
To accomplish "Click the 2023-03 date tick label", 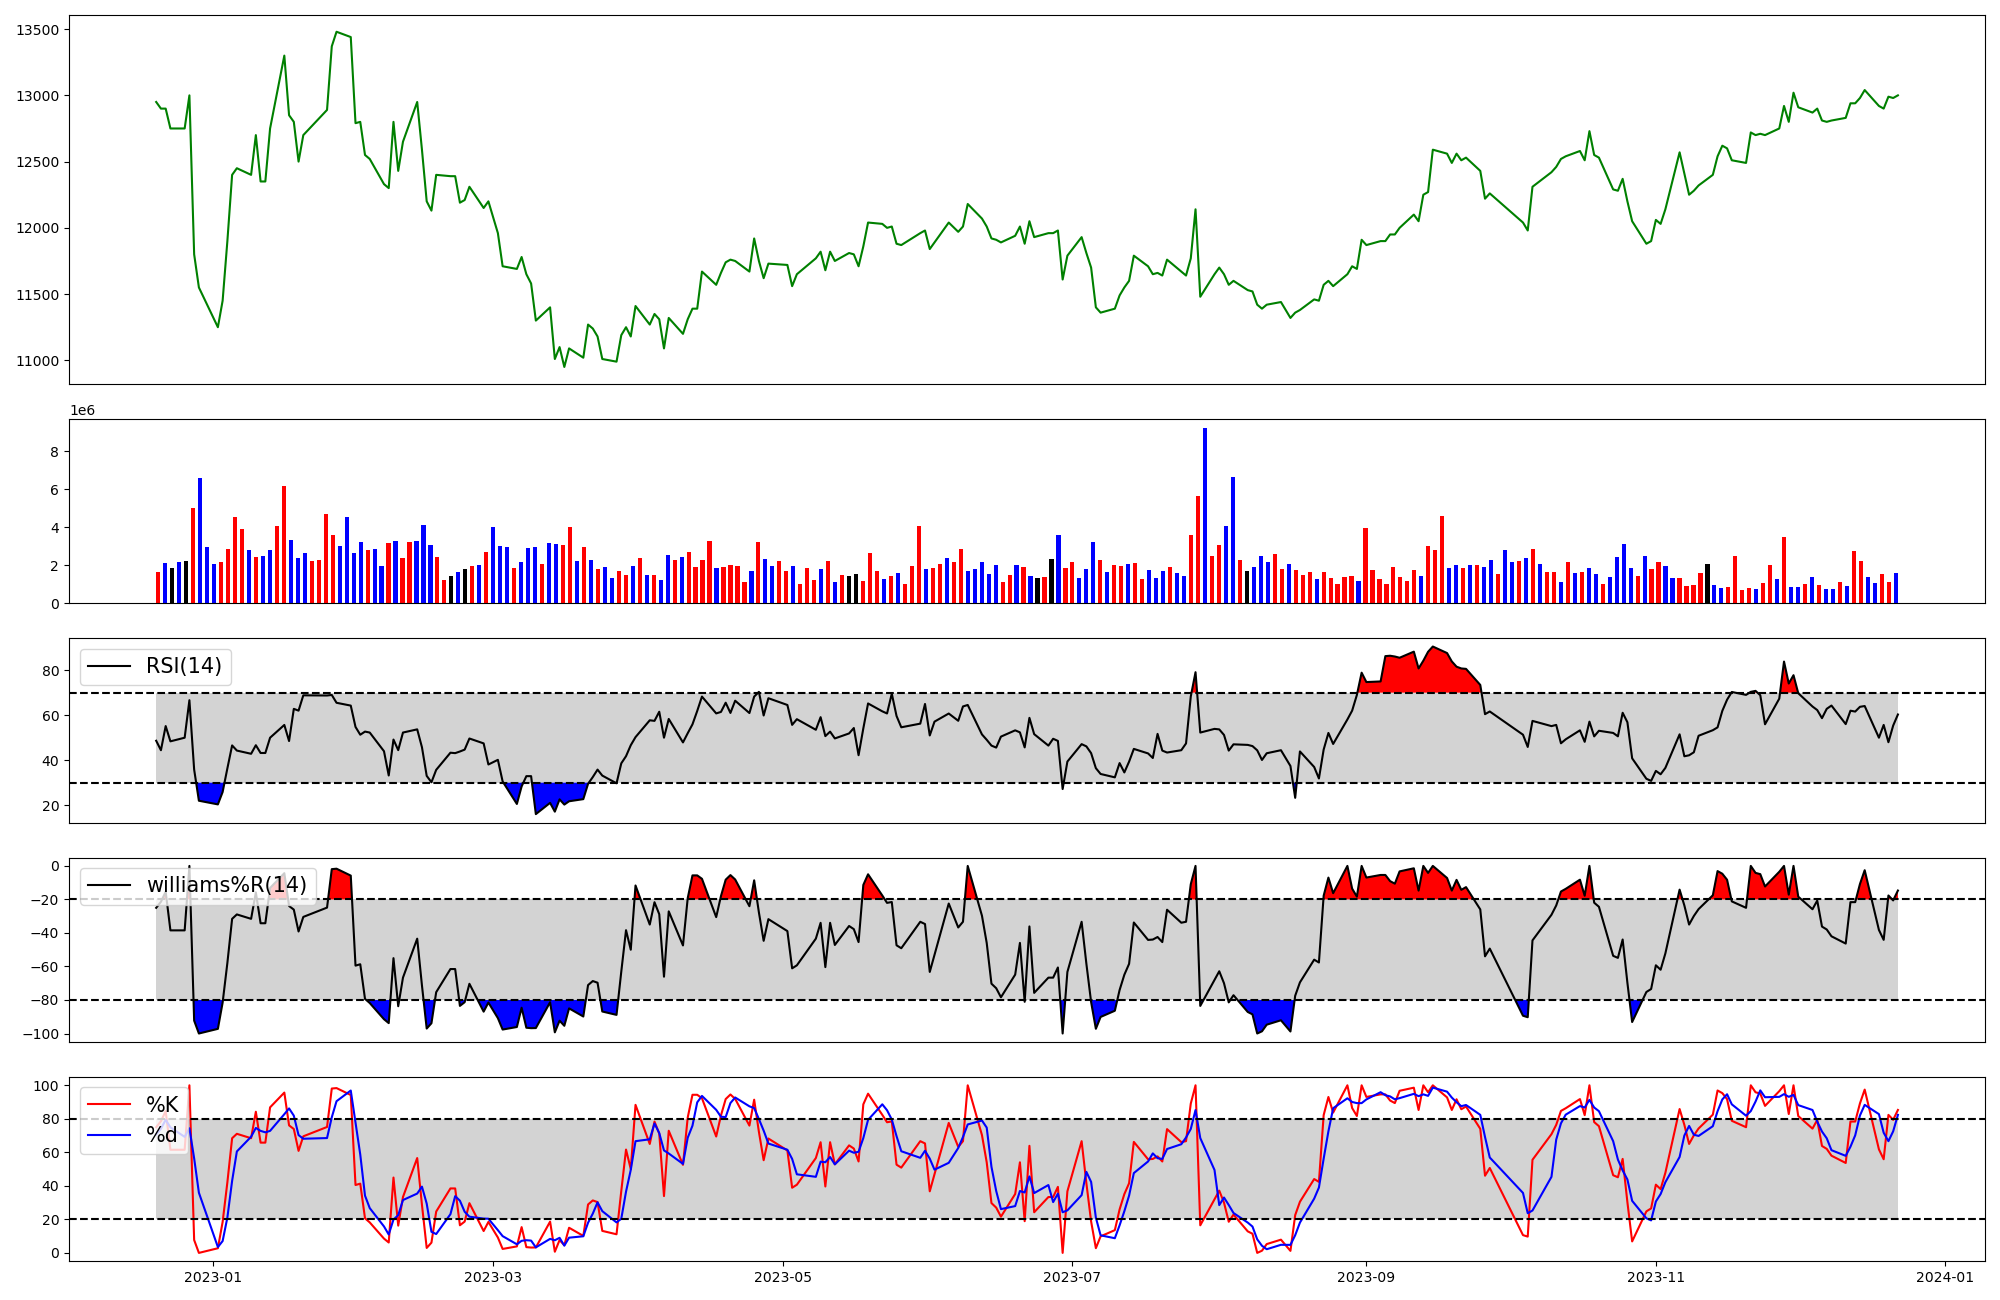I will [x=493, y=1277].
